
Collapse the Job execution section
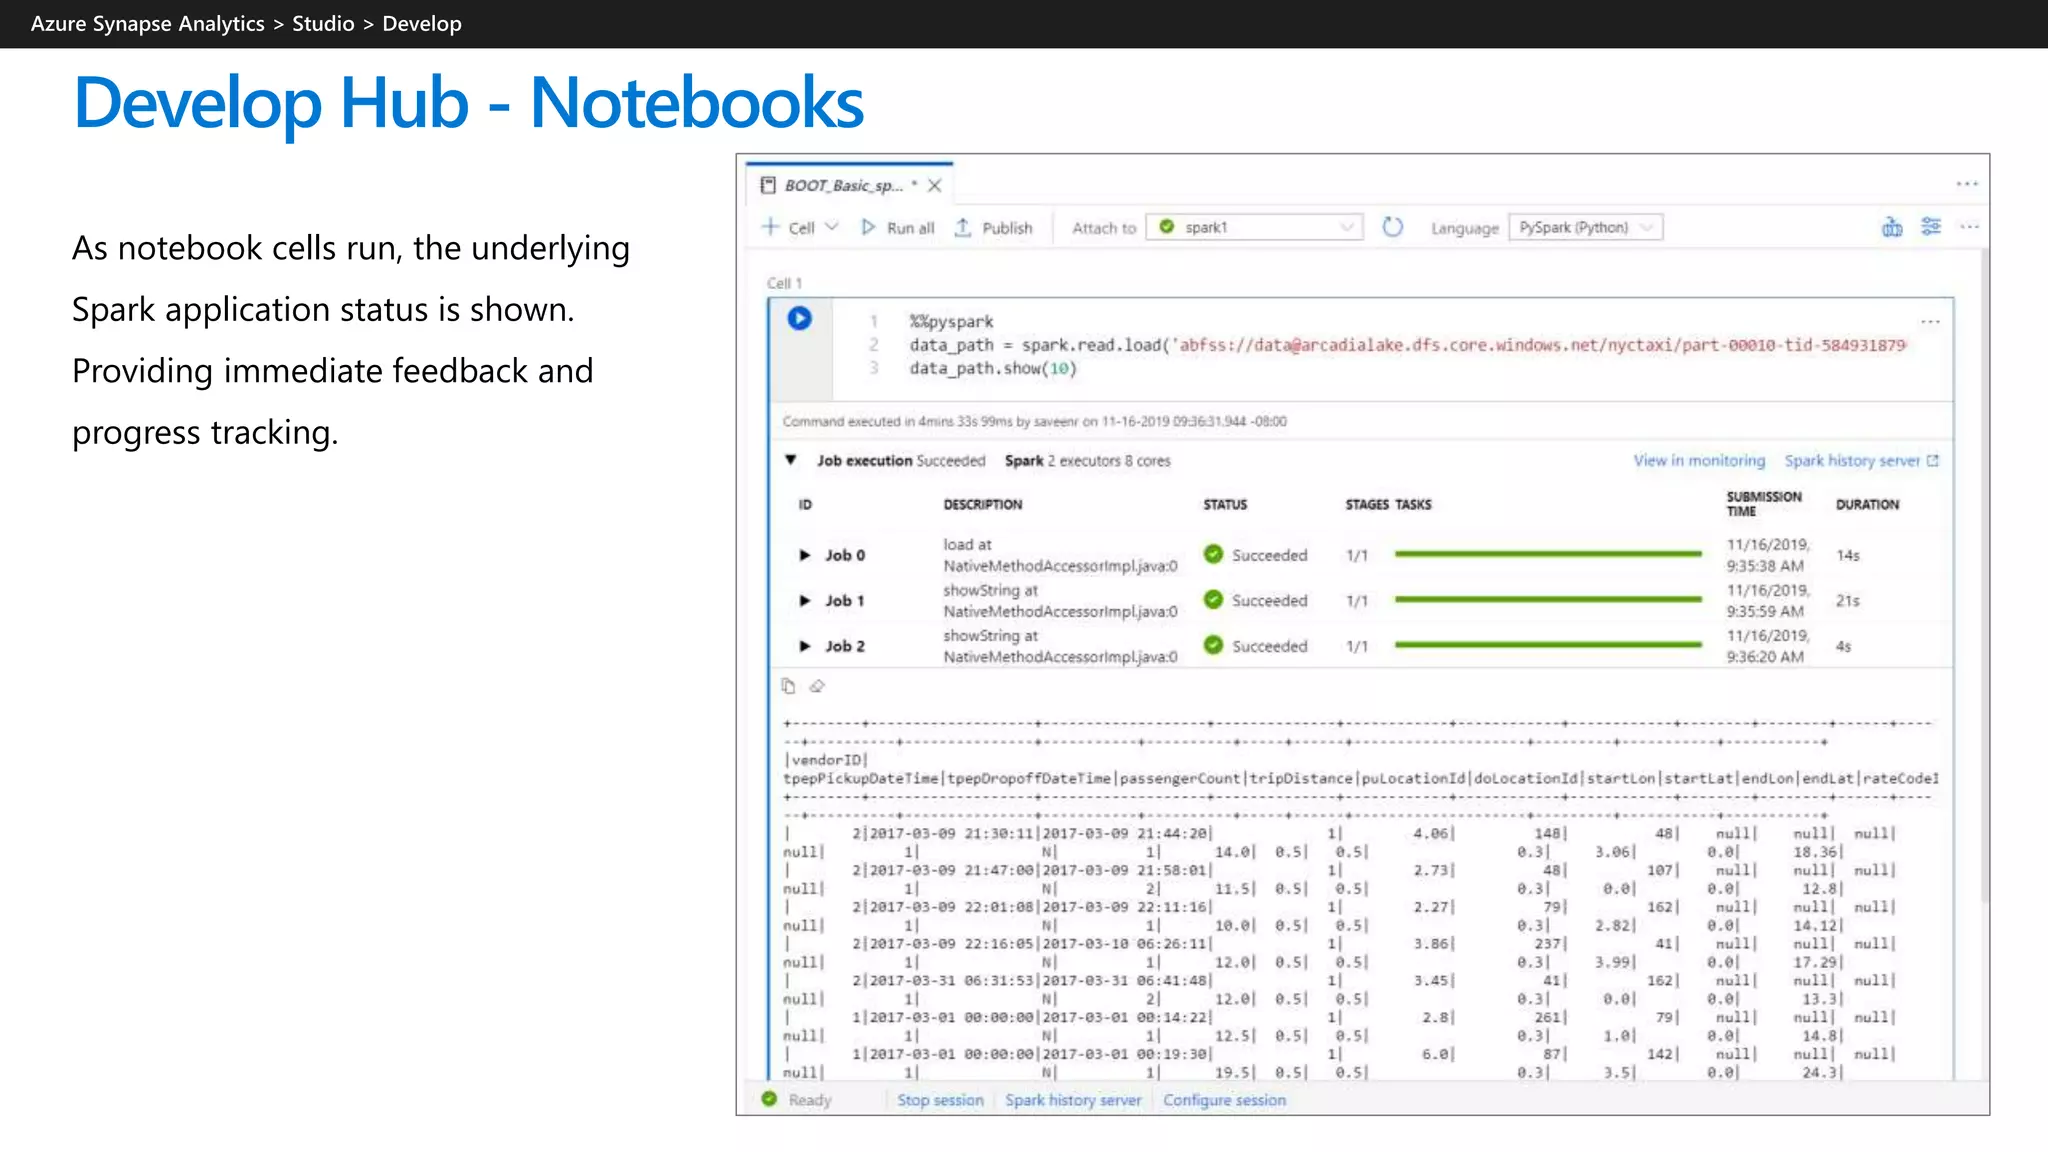point(790,460)
